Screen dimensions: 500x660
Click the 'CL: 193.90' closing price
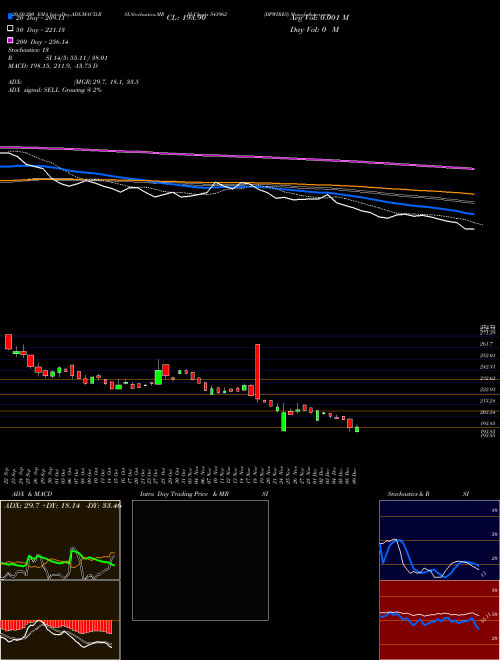pyautogui.click(x=186, y=18)
